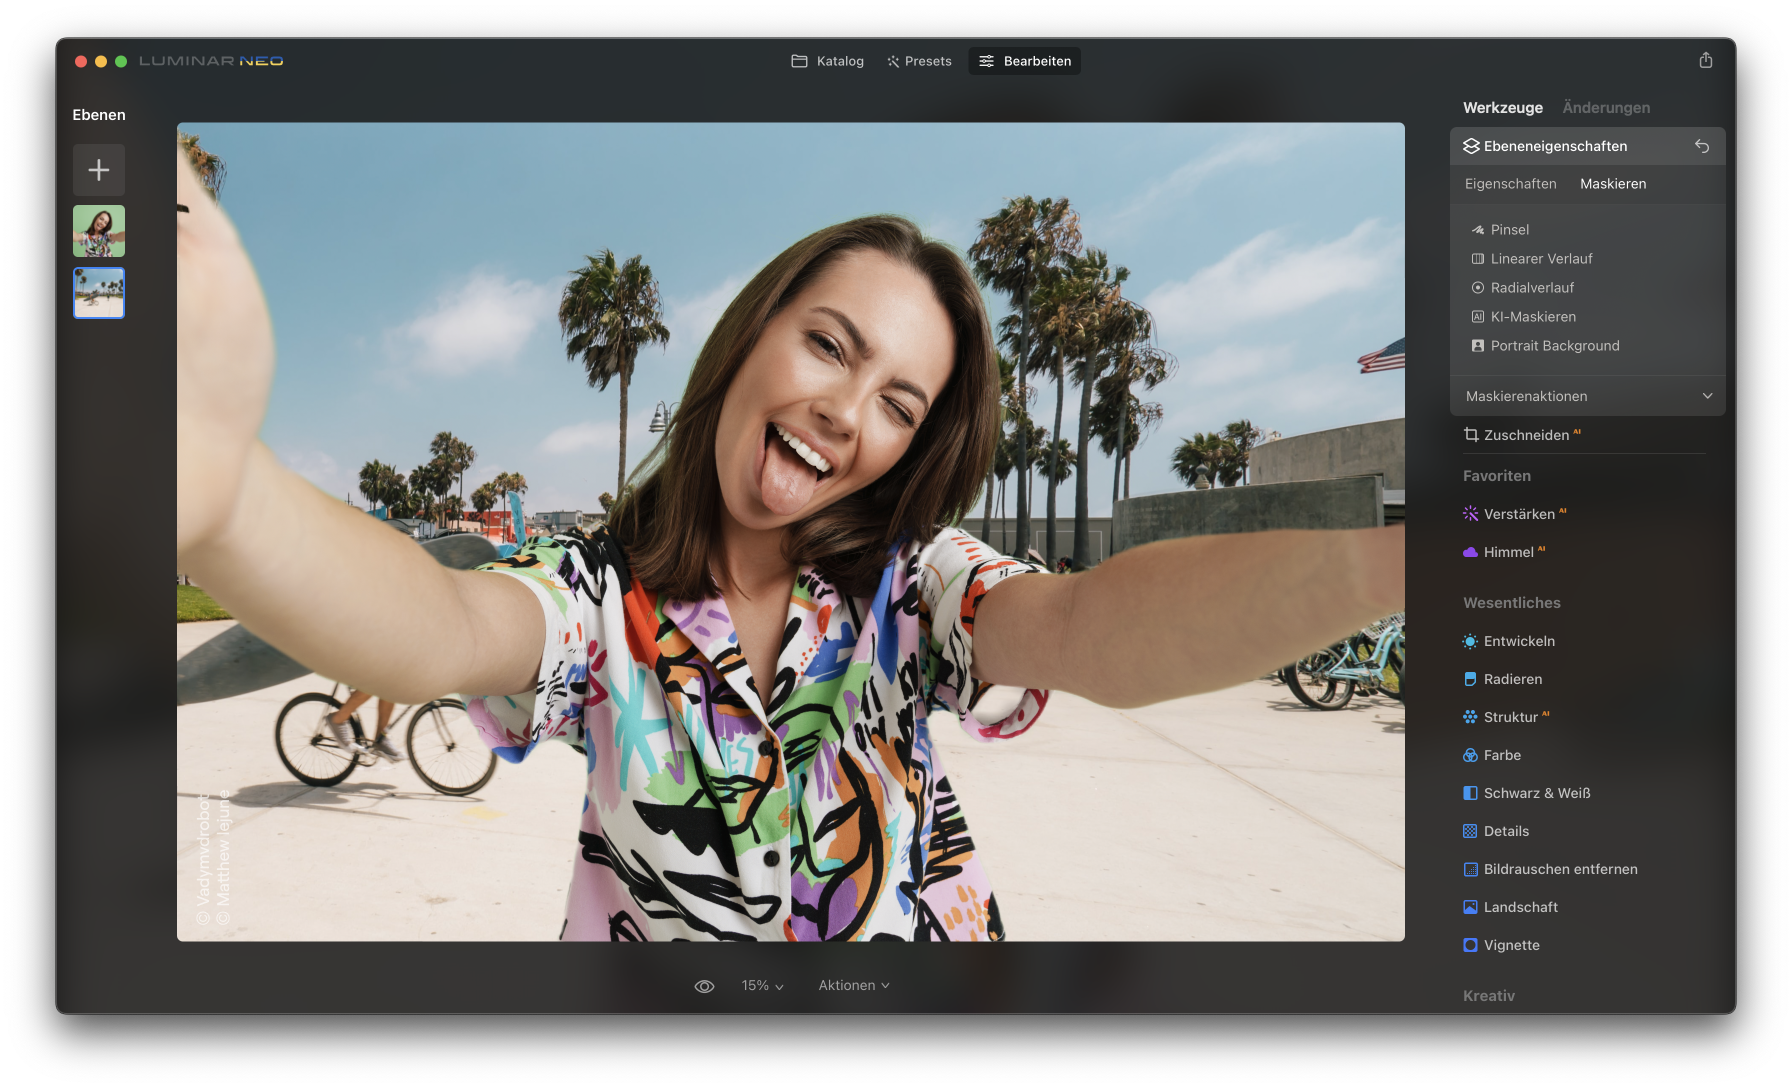The width and height of the screenshot is (1792, 1088).
Task: Add a new layer with plus button
Action: tap(99, 170)
